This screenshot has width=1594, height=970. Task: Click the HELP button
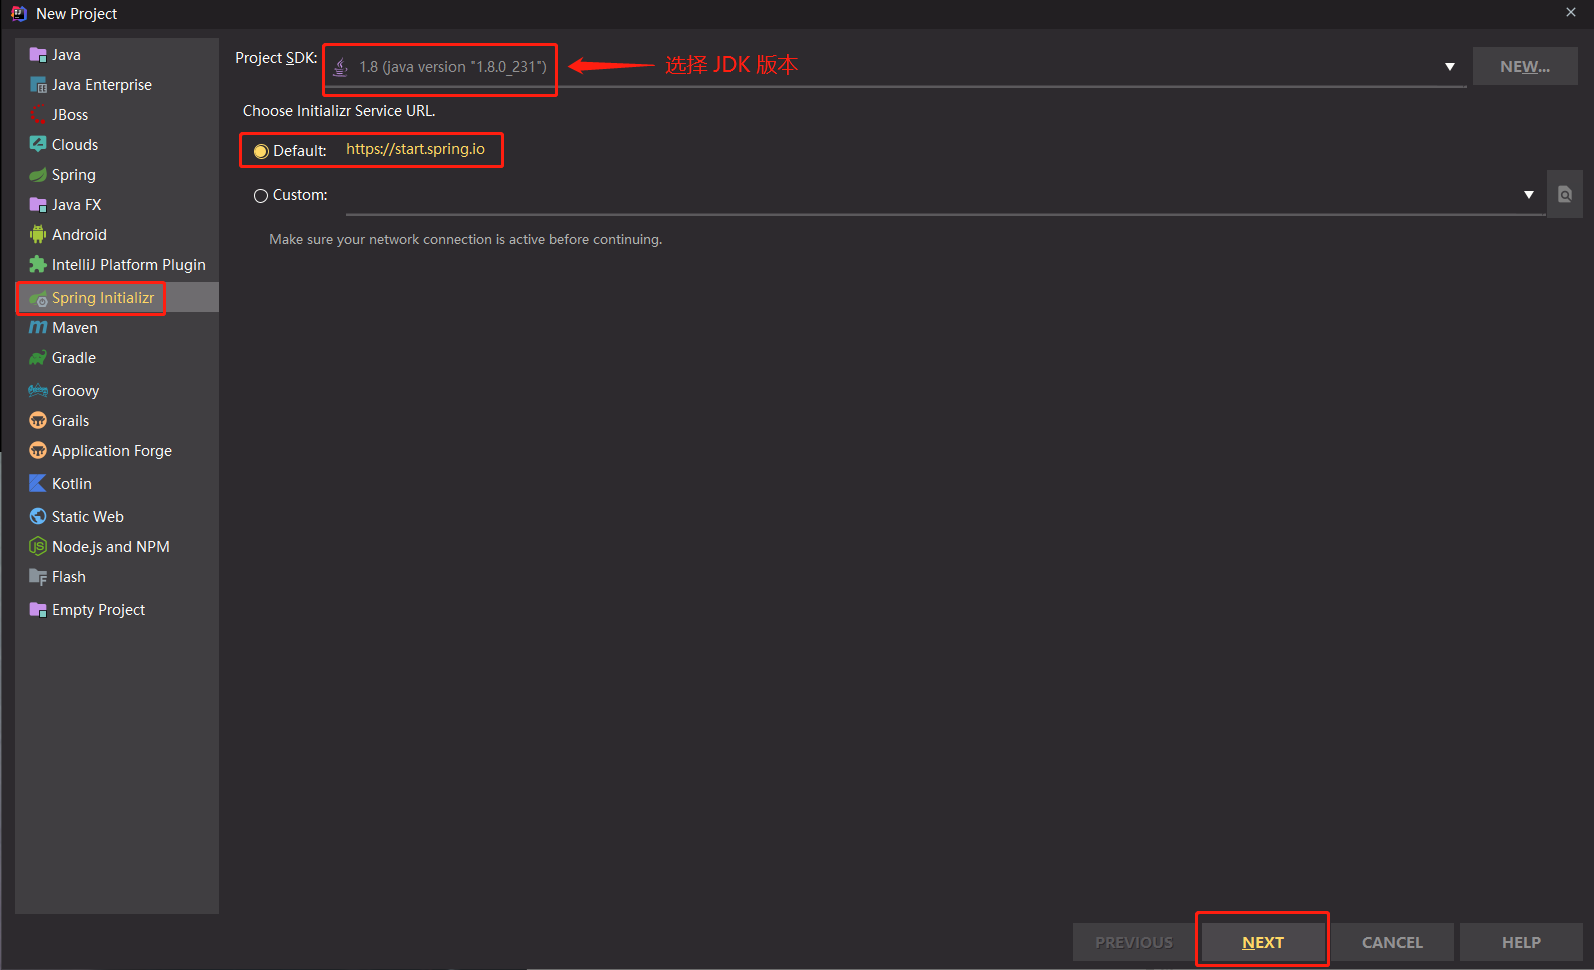click(1521, 942)
